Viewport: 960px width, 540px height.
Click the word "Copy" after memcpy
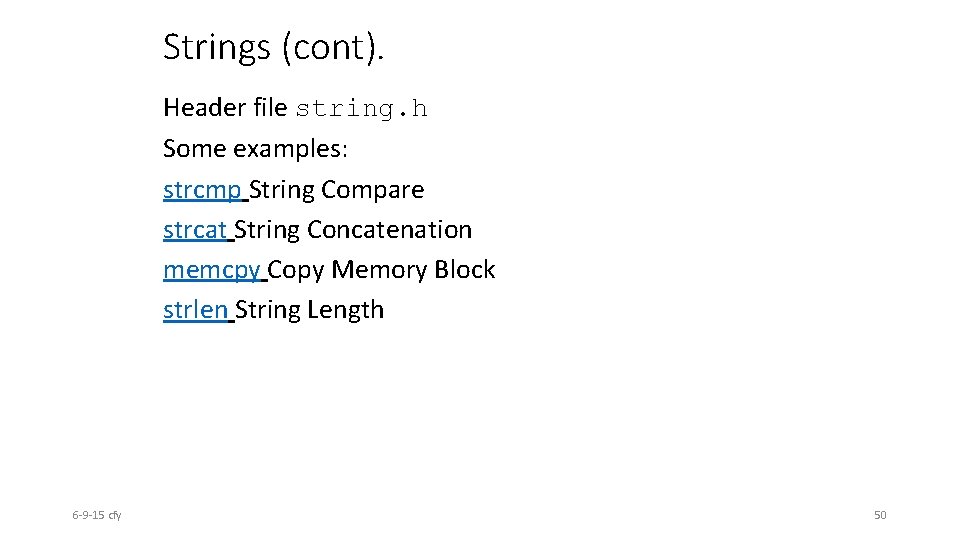[x=296, y=270]
